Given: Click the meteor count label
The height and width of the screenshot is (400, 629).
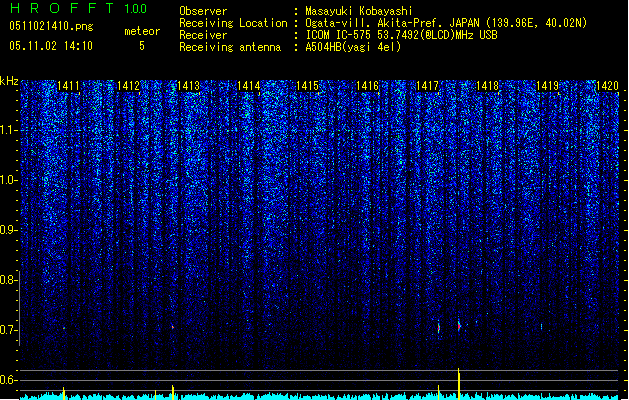Looking at the screenshot, I should [x=142, y=31].
